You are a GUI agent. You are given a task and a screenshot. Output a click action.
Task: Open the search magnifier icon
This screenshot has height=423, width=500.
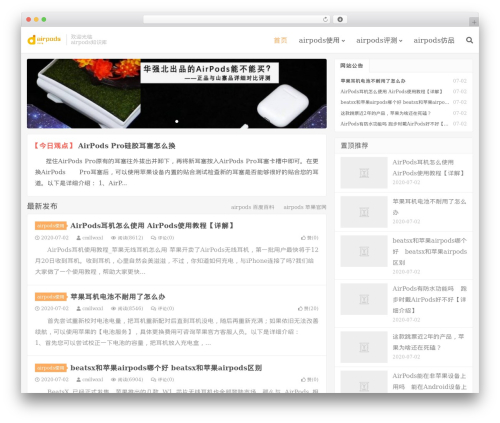pyautogui.click(x=469, y=40)
